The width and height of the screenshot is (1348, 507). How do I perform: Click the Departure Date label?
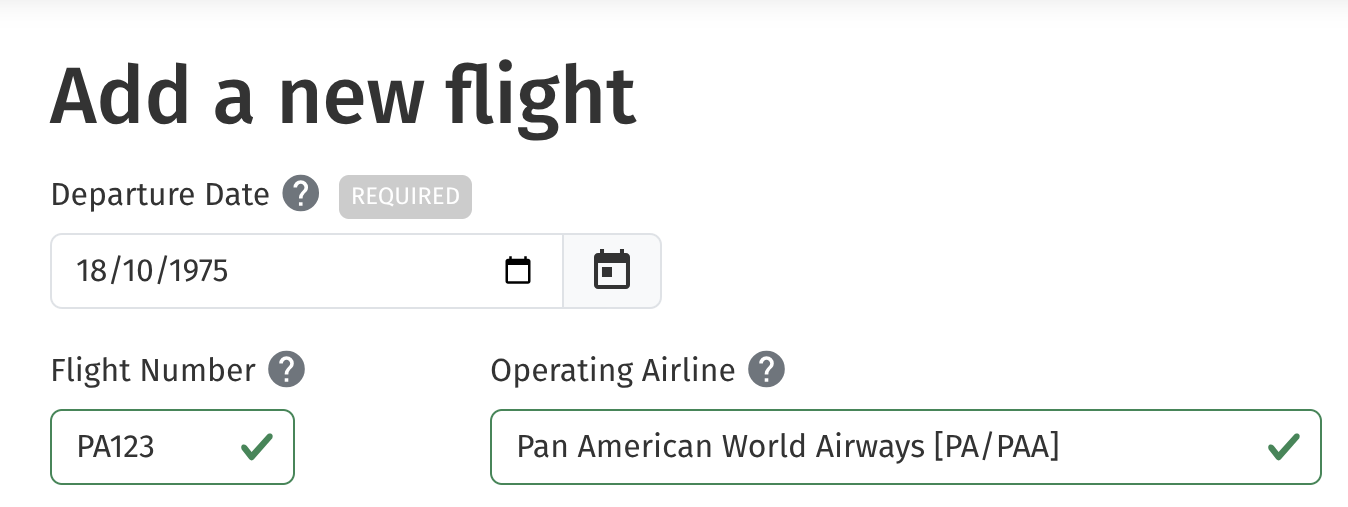tap(160, 195)
